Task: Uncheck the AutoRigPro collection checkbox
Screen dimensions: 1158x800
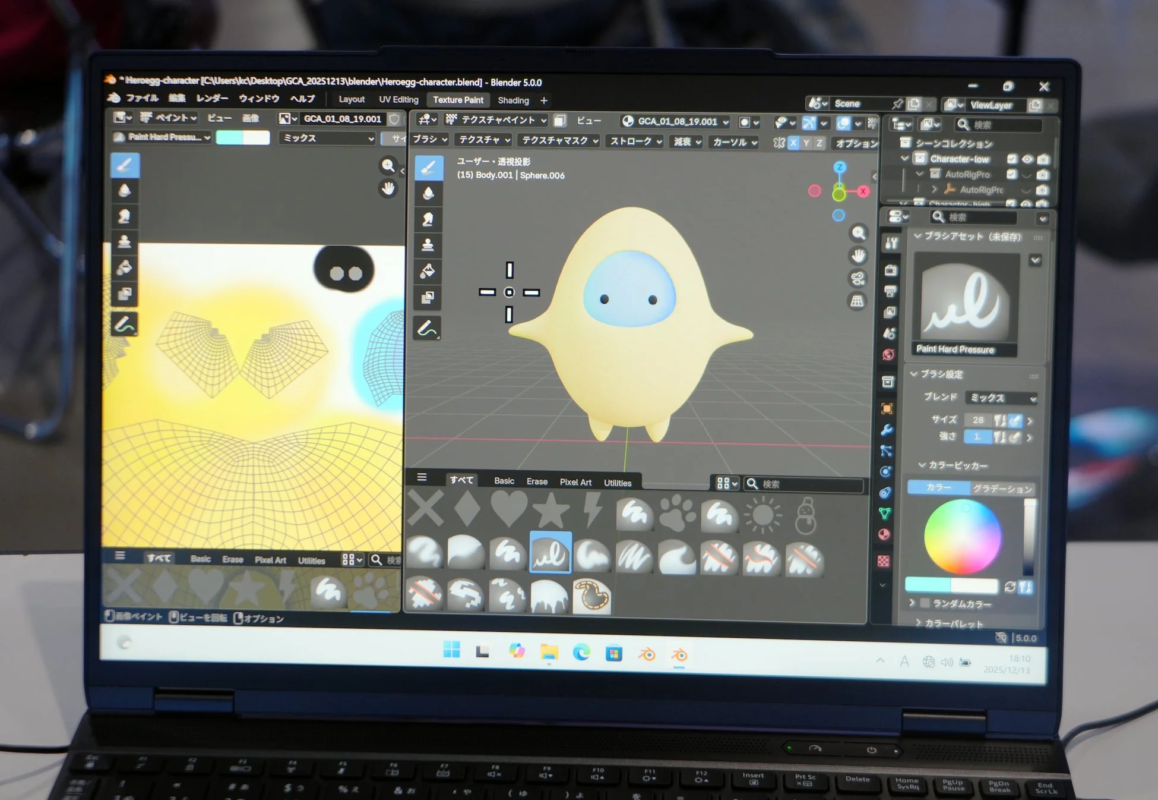Action: 1013,174
